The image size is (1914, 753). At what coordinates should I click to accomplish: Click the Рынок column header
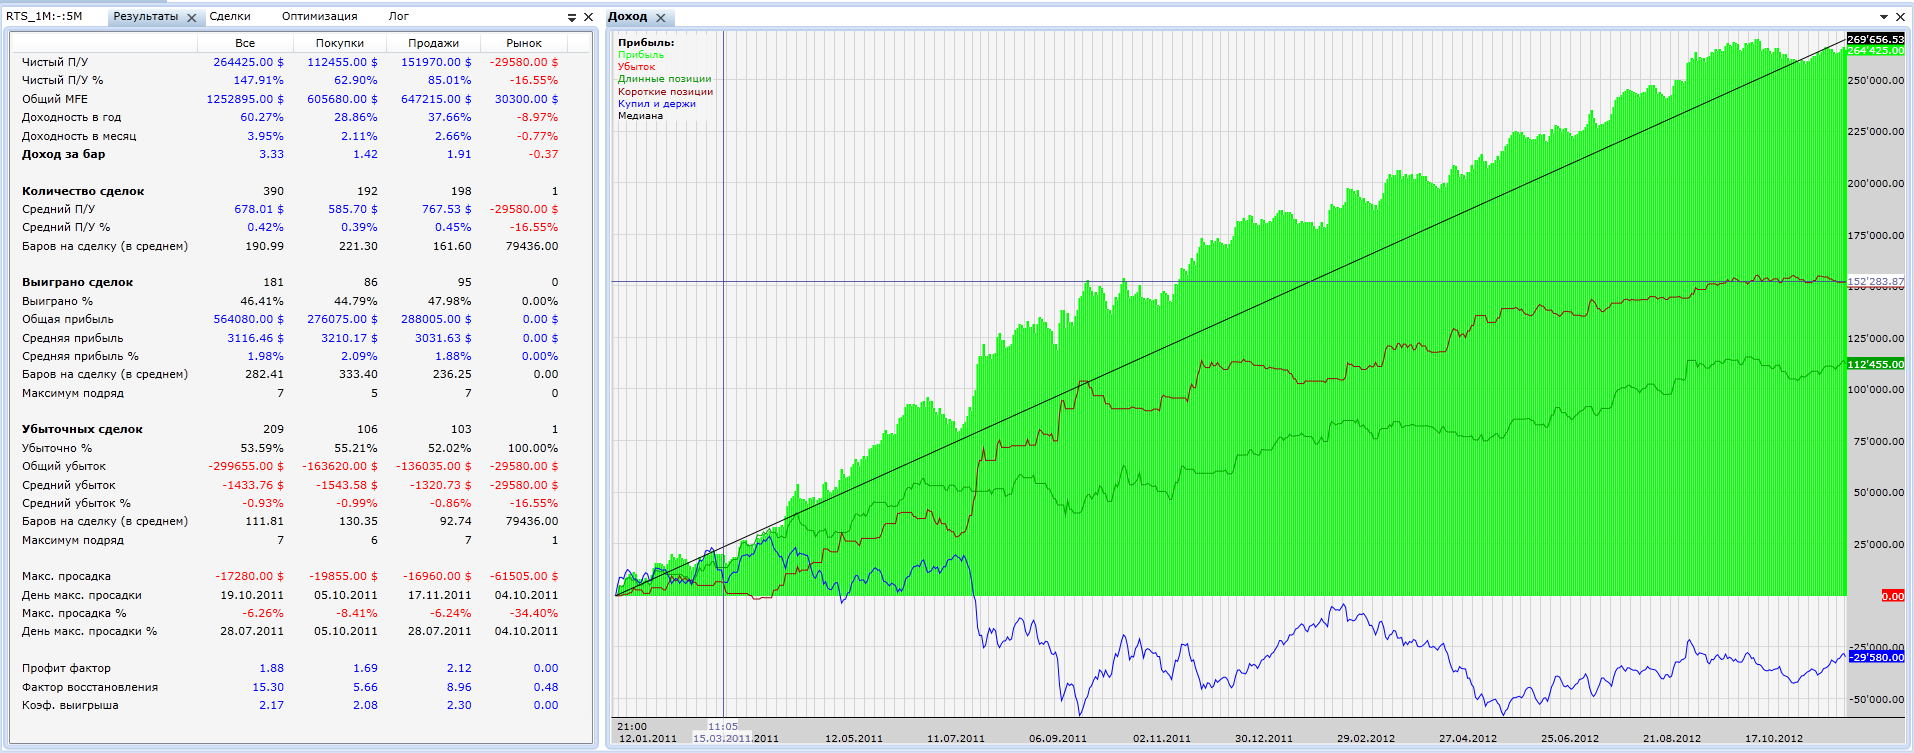[524, 43]
